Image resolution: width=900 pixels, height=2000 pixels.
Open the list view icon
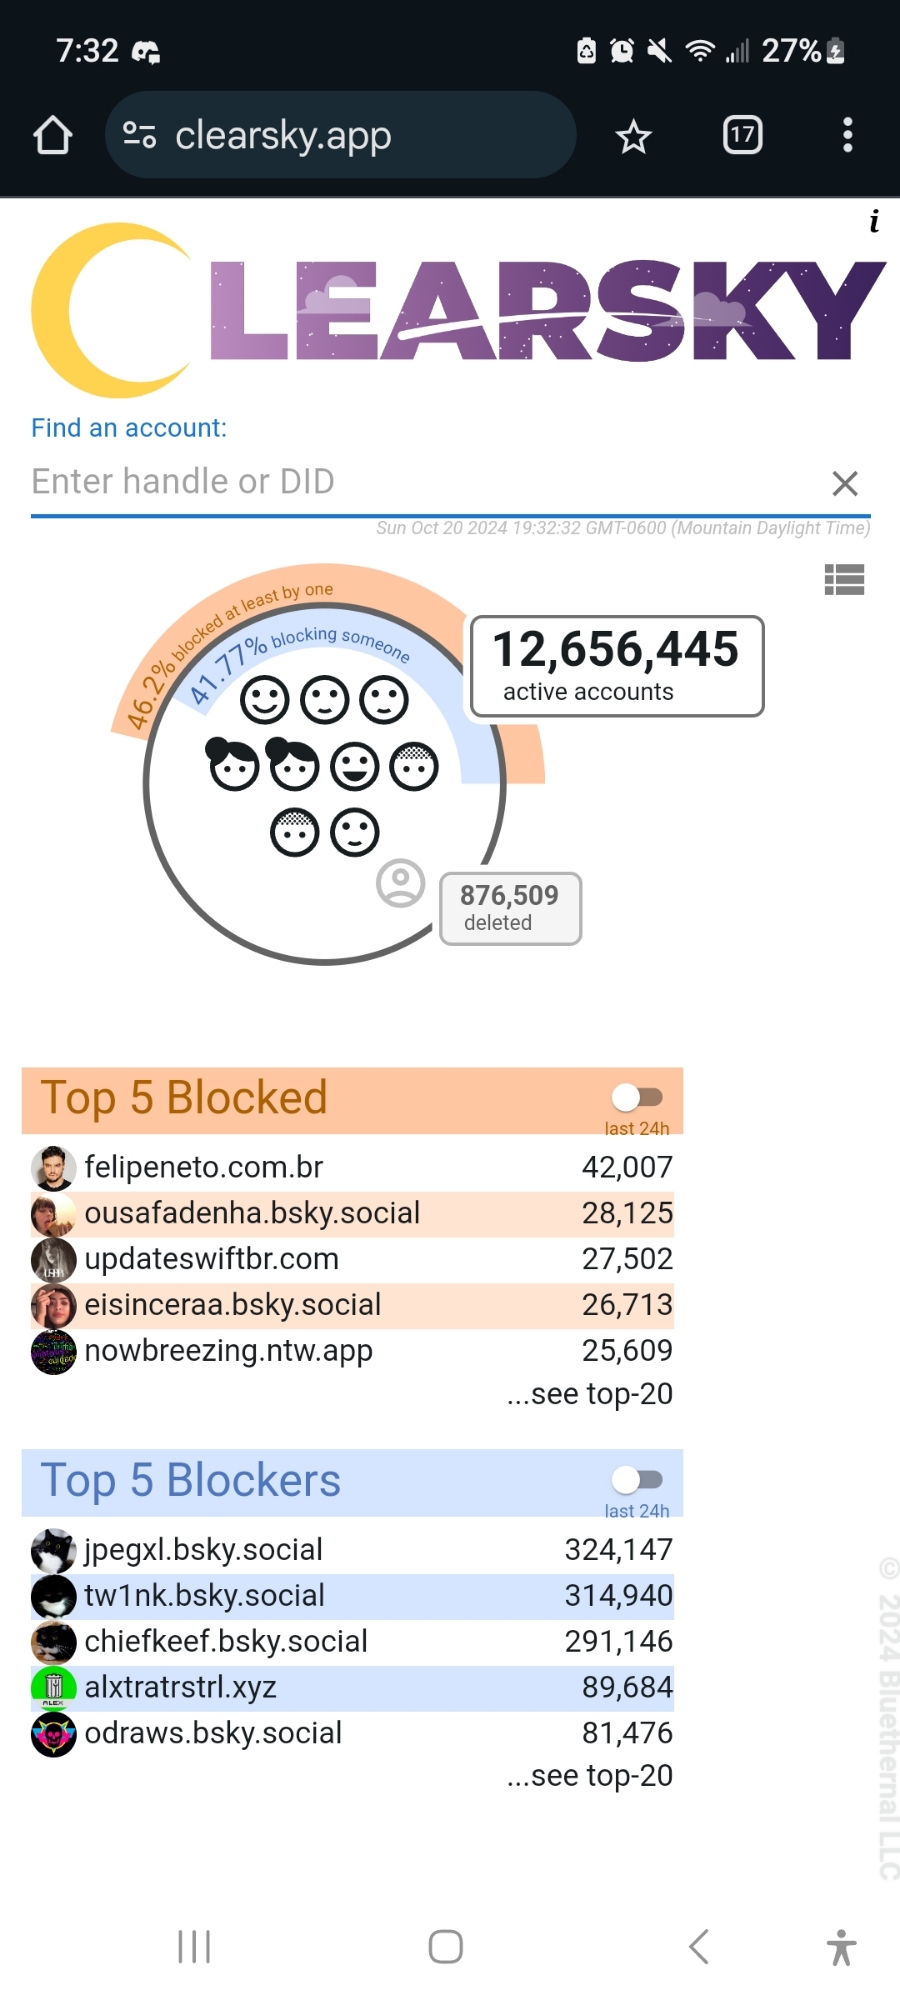pyautogui.click(x=844, y=580)
